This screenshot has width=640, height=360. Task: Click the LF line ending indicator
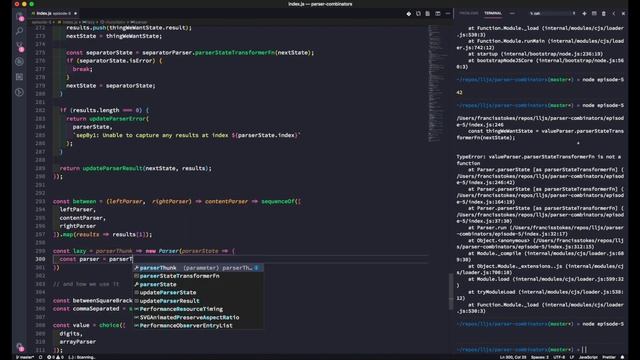[572, 357]
